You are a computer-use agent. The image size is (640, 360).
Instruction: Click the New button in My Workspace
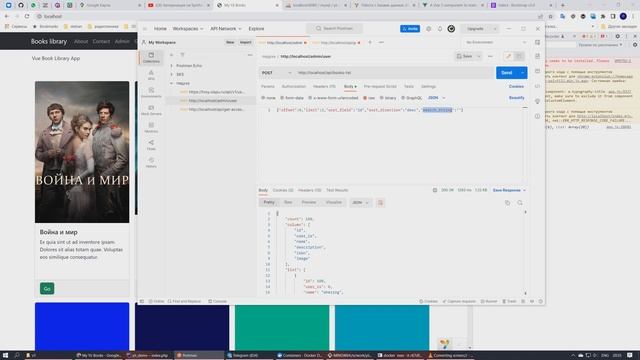(230, 42)
